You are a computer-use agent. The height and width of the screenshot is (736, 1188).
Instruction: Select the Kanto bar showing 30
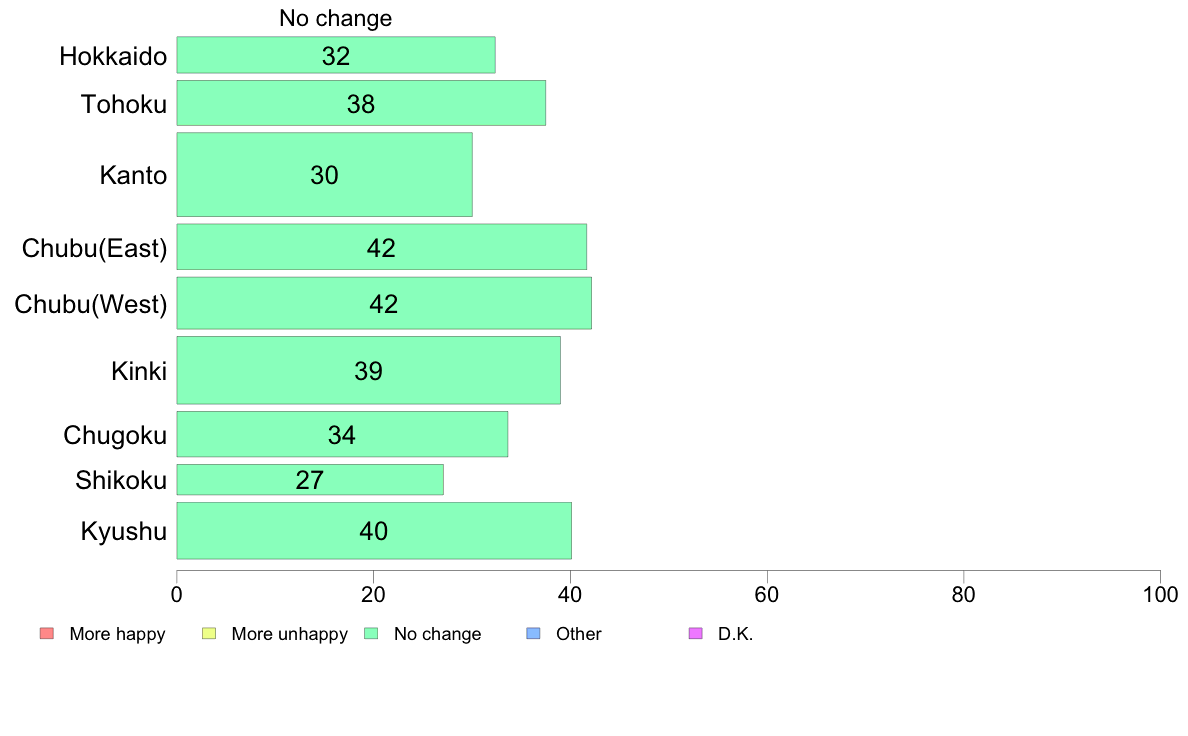[x=324, y=175]
